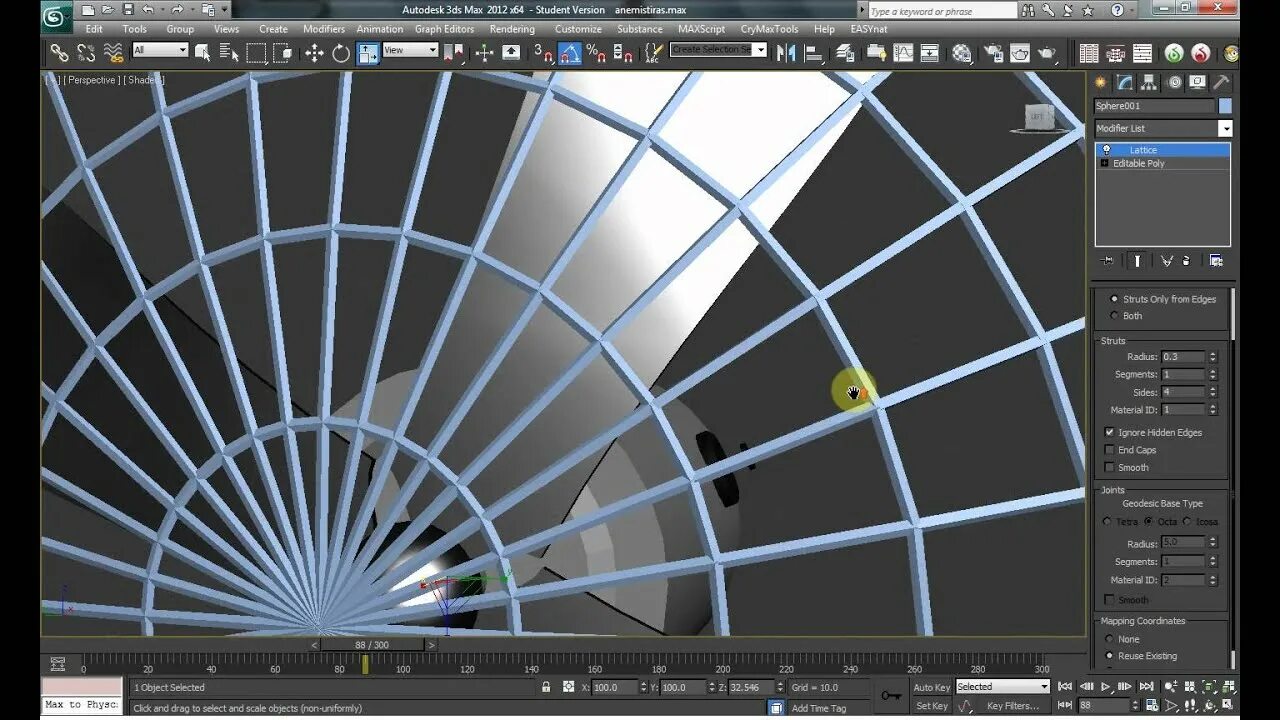The height and width of the screenshot is (720, 1280).
Task: Open the Modifier List dropdown
Action: (x=1225, y=128)
